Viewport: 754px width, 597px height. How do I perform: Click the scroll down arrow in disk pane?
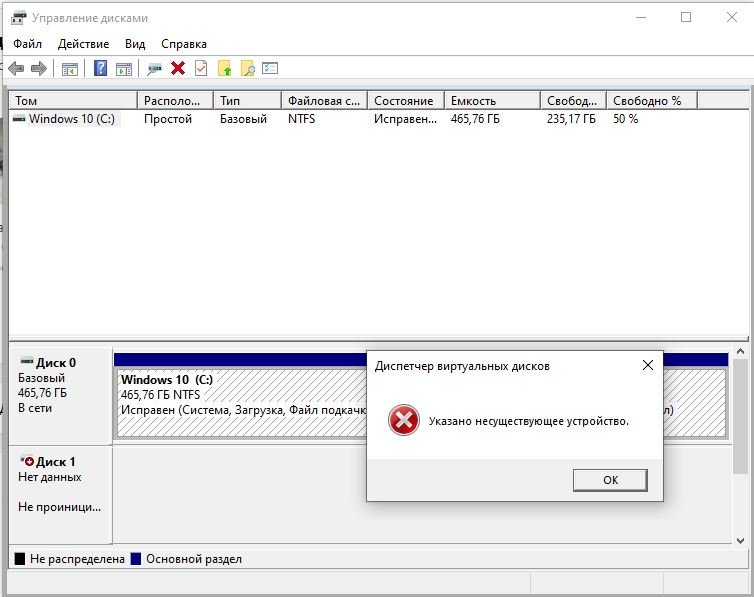(741, 540)
